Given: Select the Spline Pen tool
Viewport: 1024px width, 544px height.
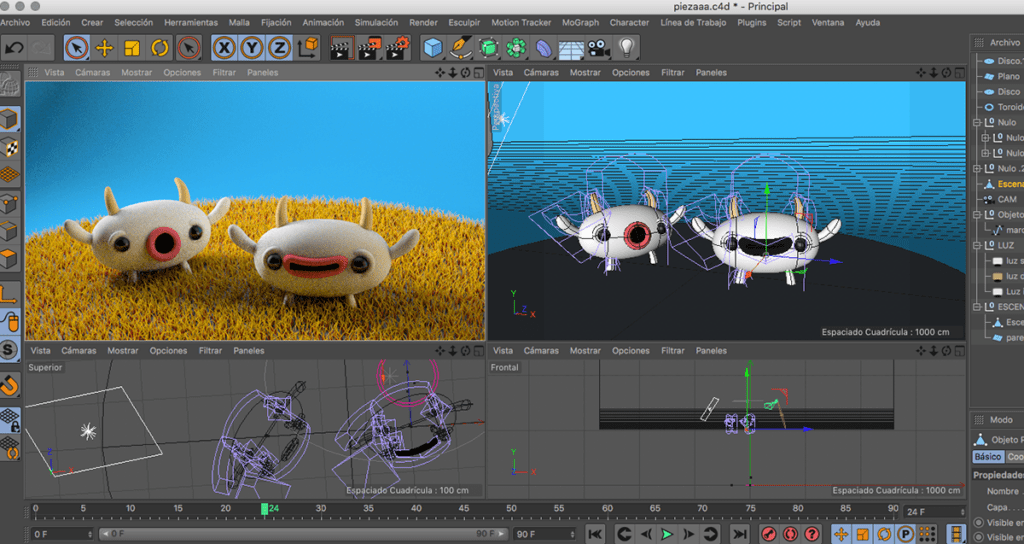Looking at the screenshot, I should 460,48.
